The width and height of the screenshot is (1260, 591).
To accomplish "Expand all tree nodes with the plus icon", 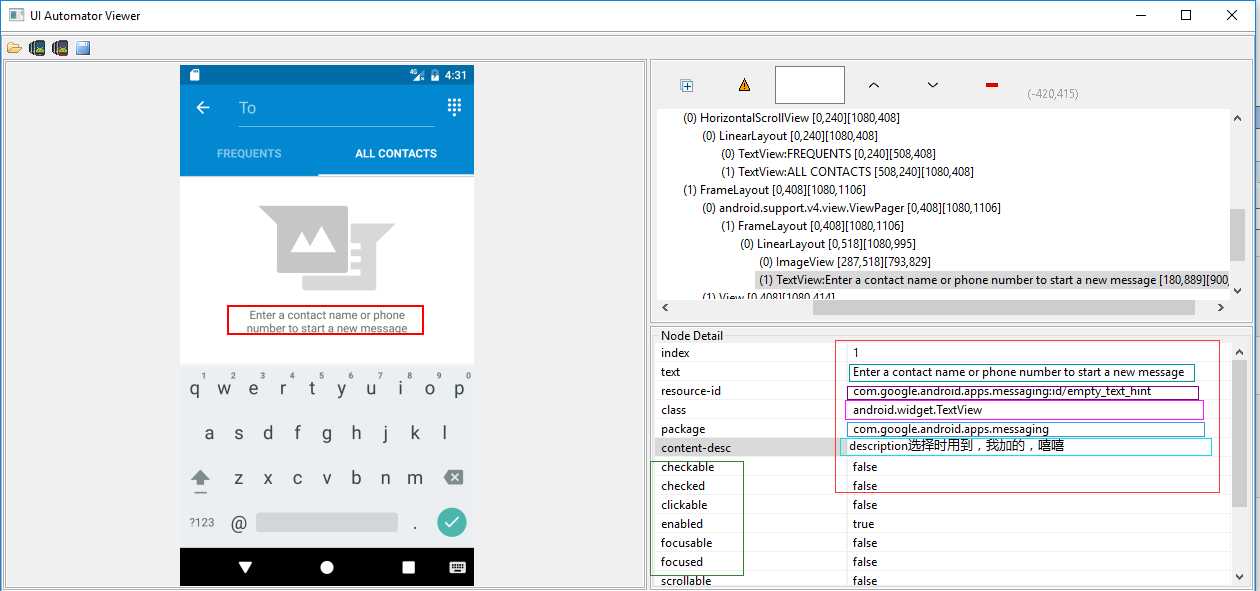I will 686,85.
